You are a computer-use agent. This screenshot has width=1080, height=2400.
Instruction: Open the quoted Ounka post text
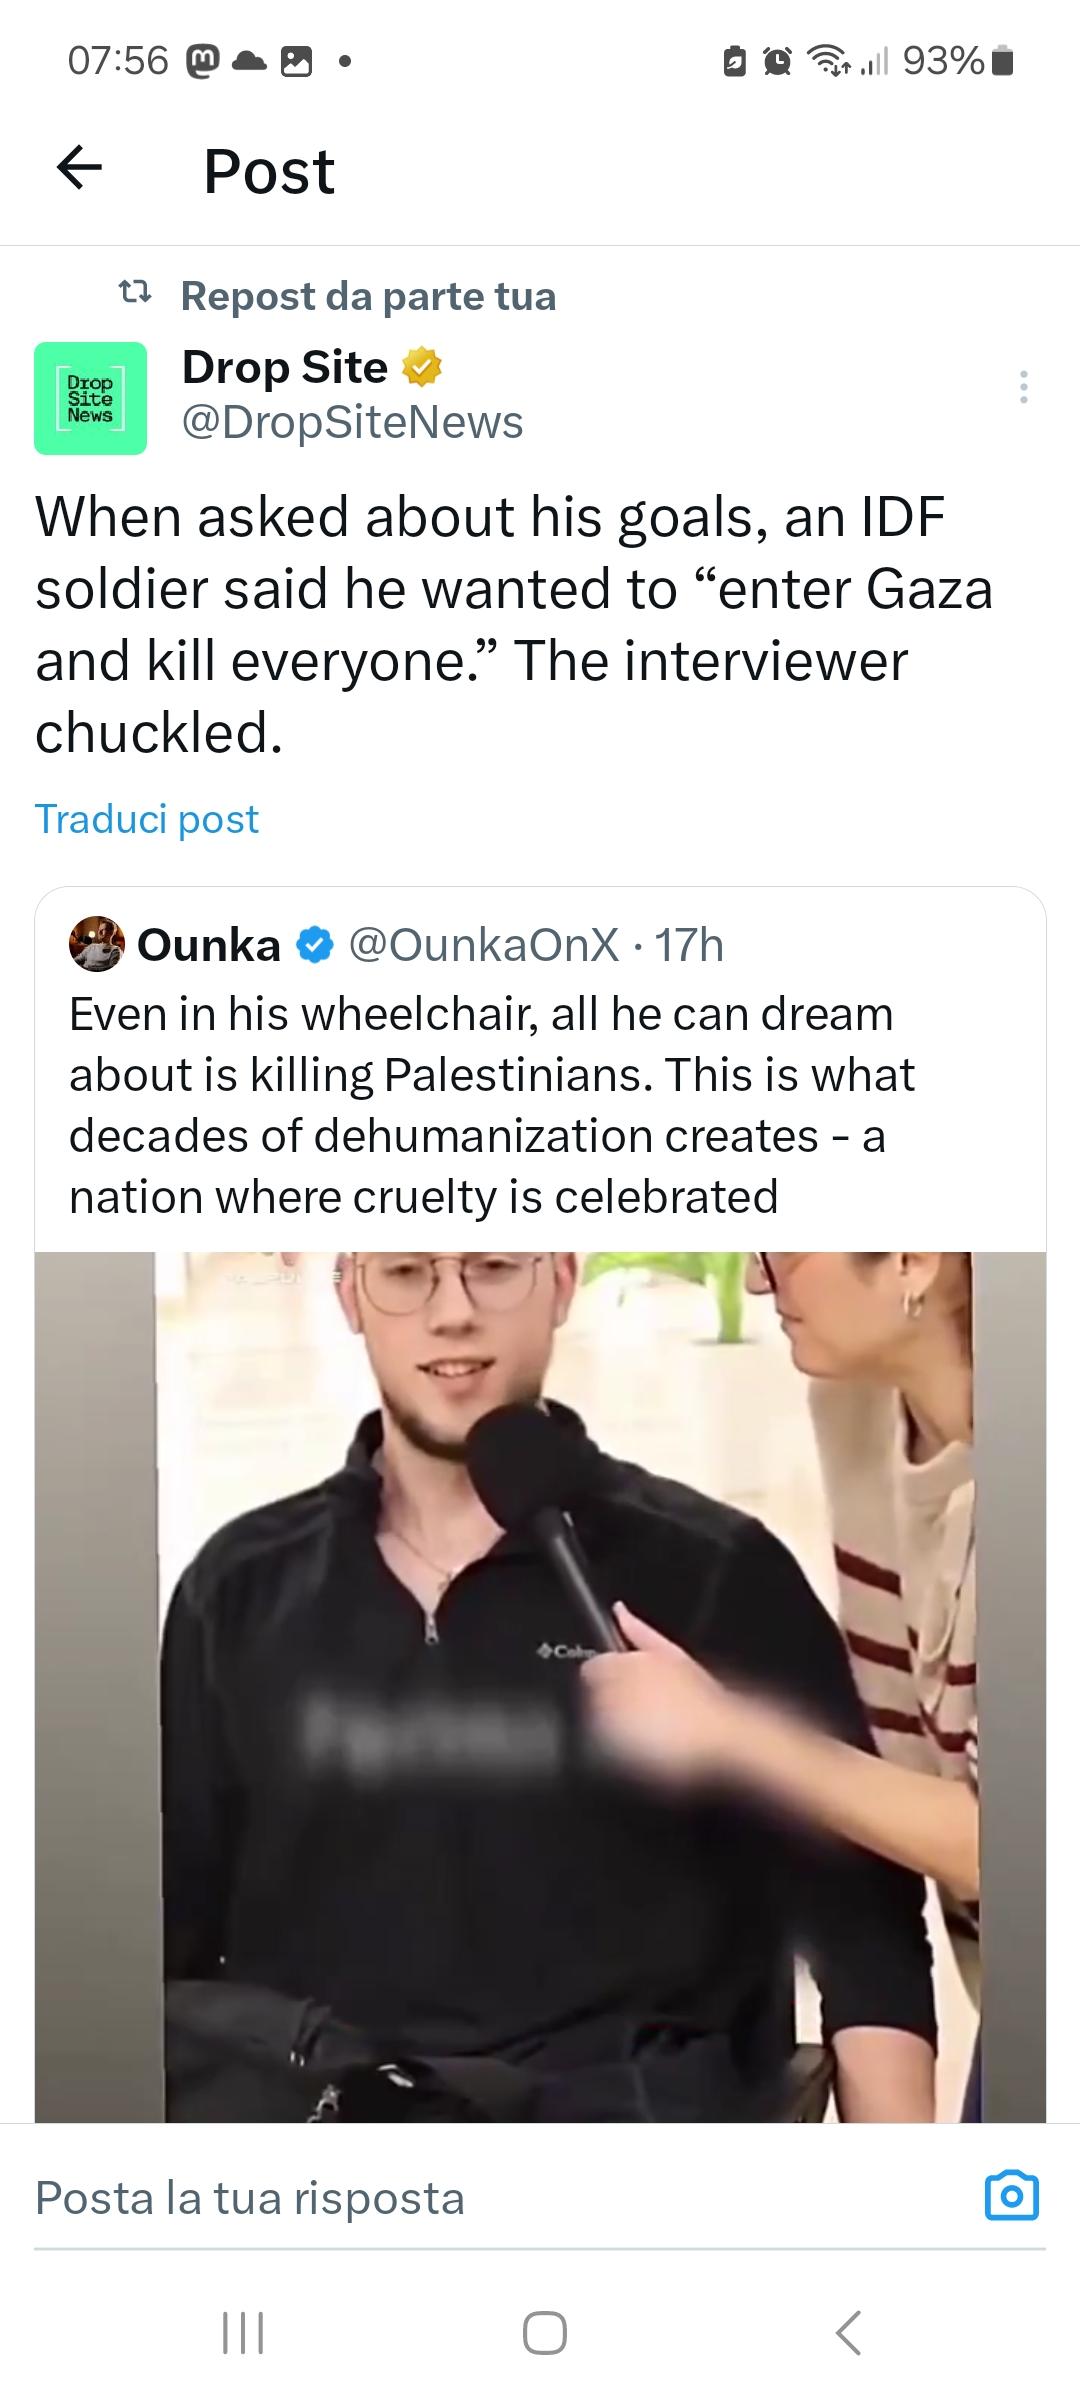pyautogui.click(x=490, y=1105)
